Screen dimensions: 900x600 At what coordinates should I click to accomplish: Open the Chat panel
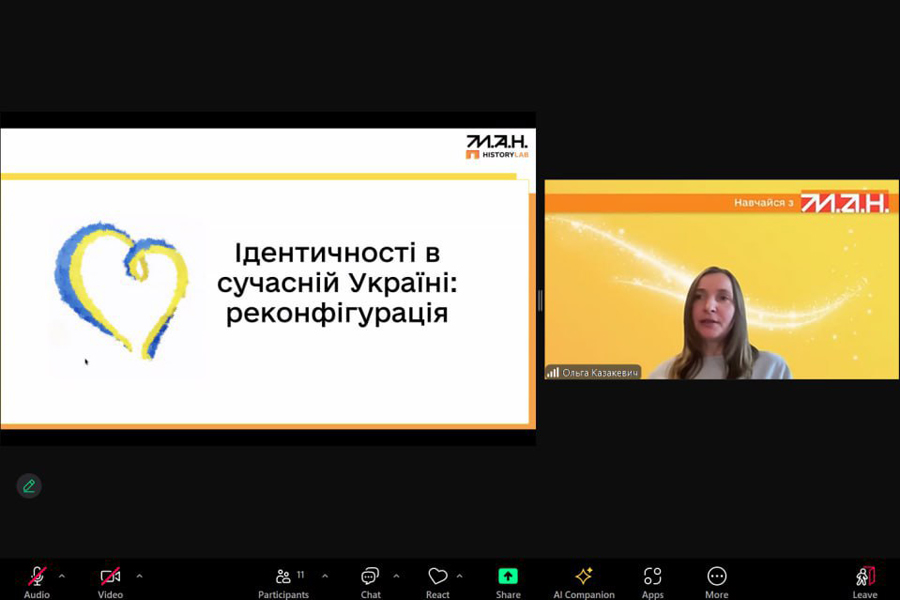click(x=370, y=582)
